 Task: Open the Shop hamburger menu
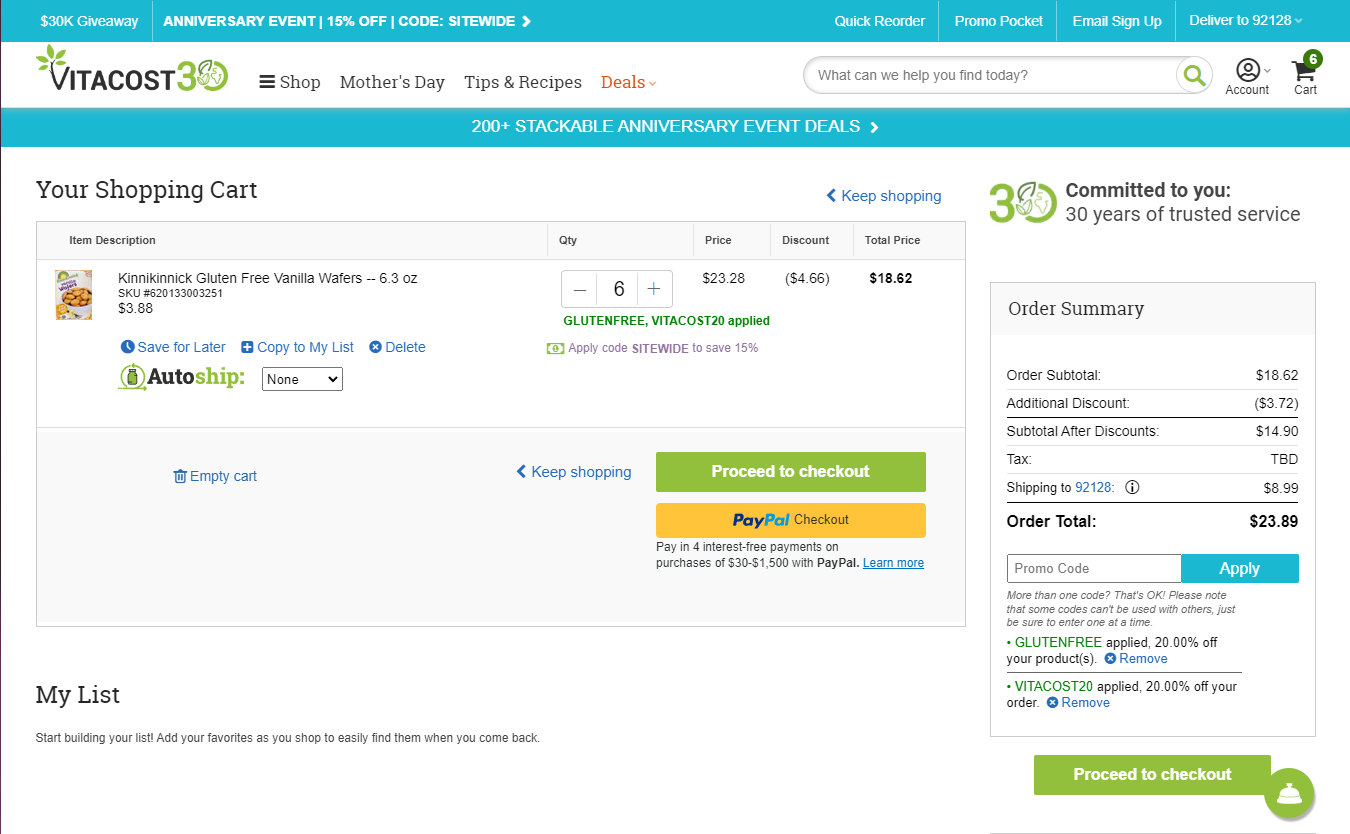(290, 82)
